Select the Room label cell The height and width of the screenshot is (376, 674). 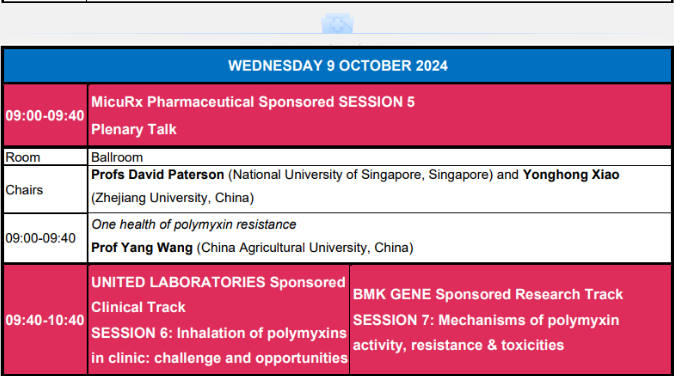pos(46,157)
